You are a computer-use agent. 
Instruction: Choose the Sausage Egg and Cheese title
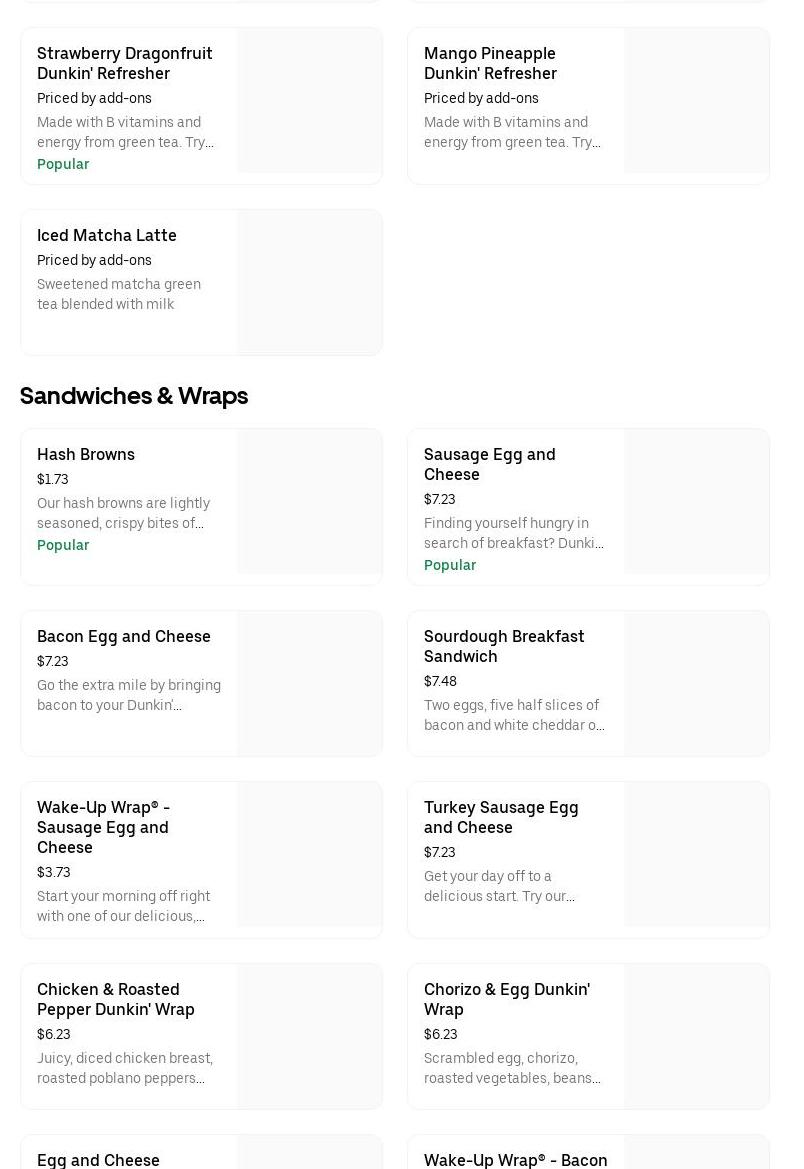click(x=489, y=464)
